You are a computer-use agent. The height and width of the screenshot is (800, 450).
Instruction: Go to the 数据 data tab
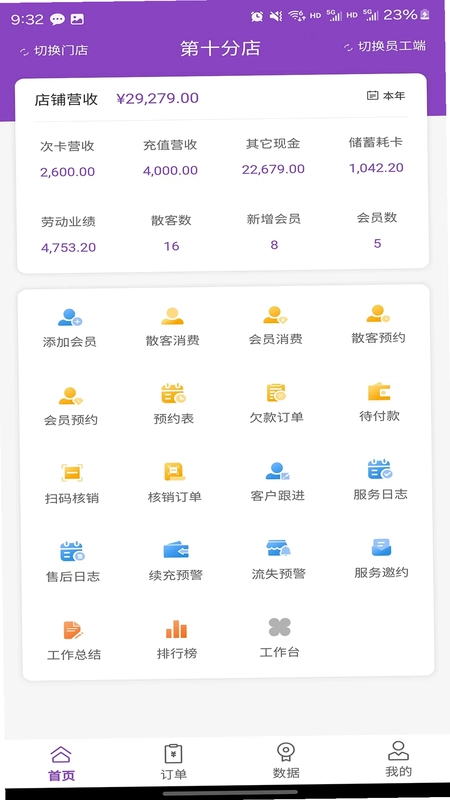[x=286, y=760]
